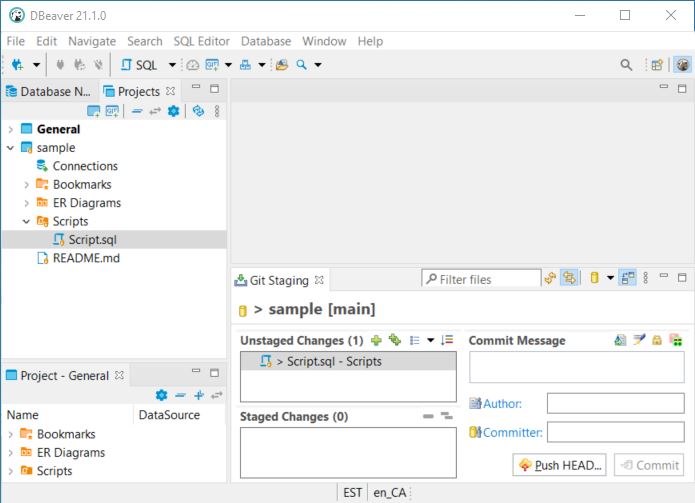Select Script.sql in the Projects tree
The image size is (695, 503).
[114, 240]
